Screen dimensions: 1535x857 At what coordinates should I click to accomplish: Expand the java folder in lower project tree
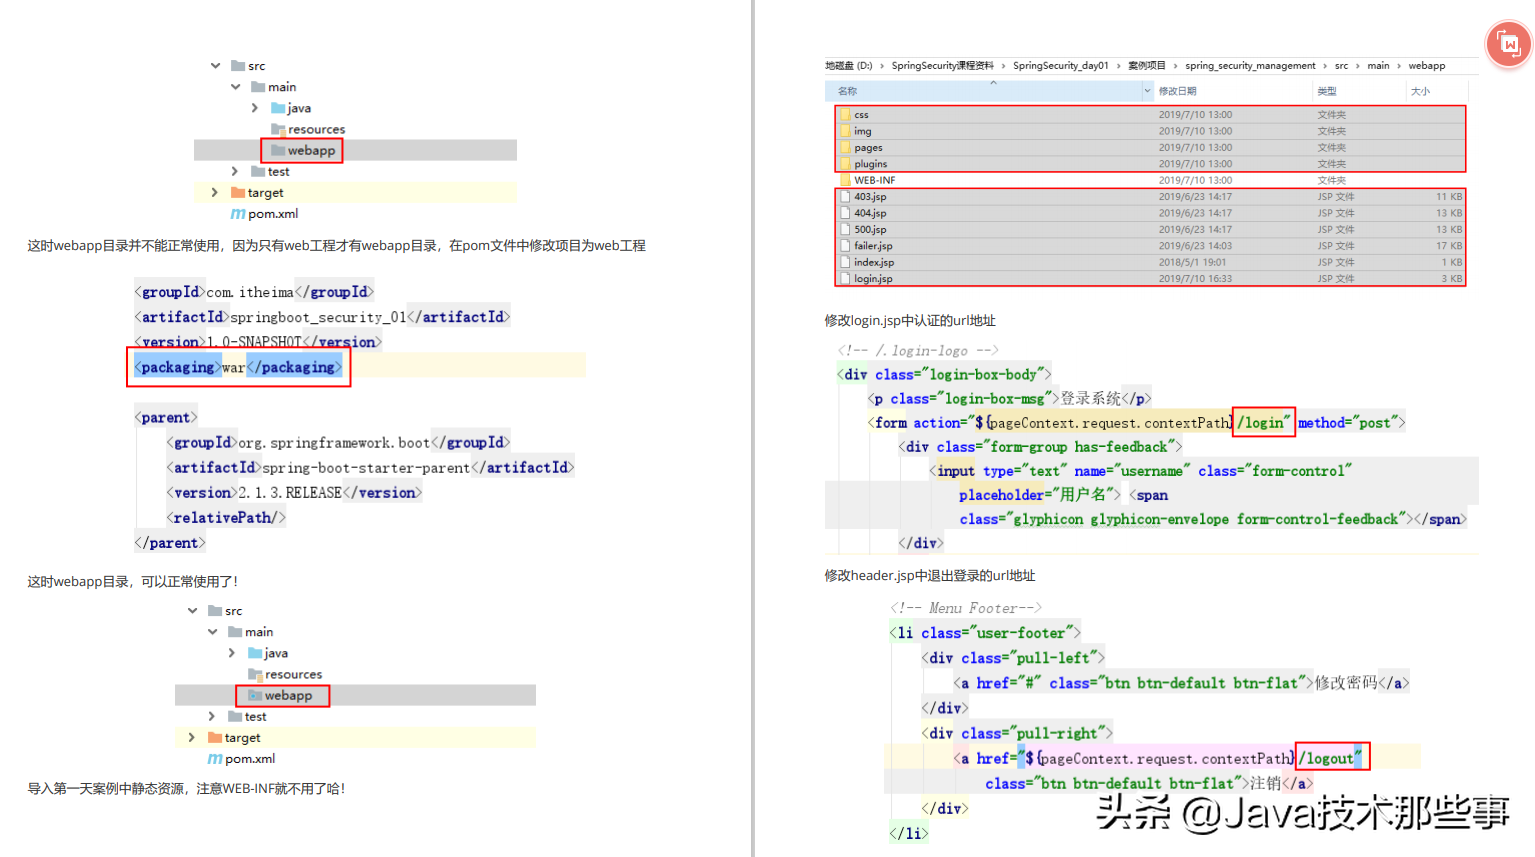pos(232,653)
